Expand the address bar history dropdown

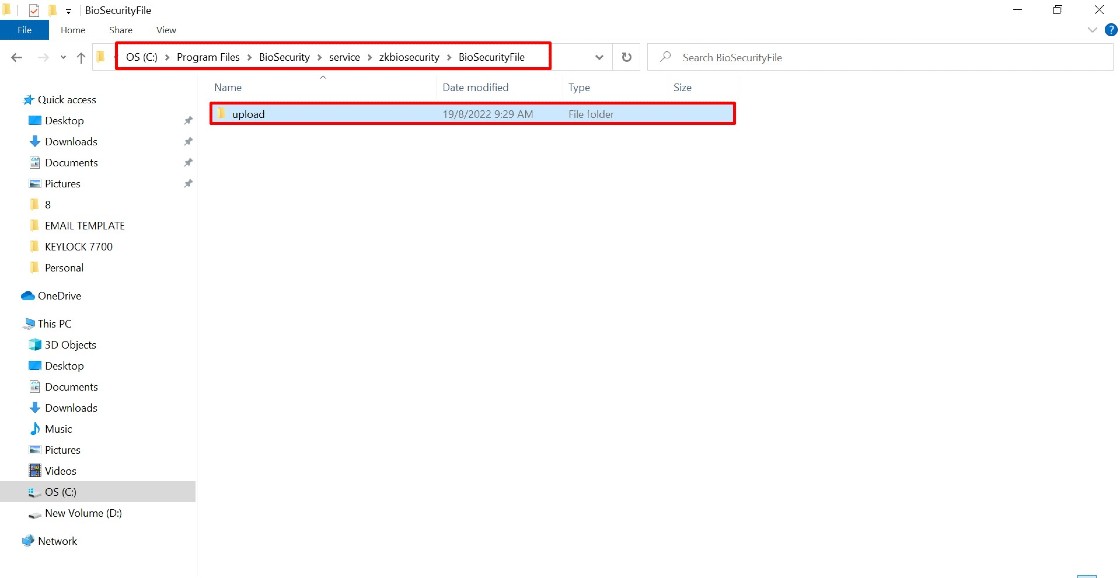pyautogui.click(x=599, y=57)
